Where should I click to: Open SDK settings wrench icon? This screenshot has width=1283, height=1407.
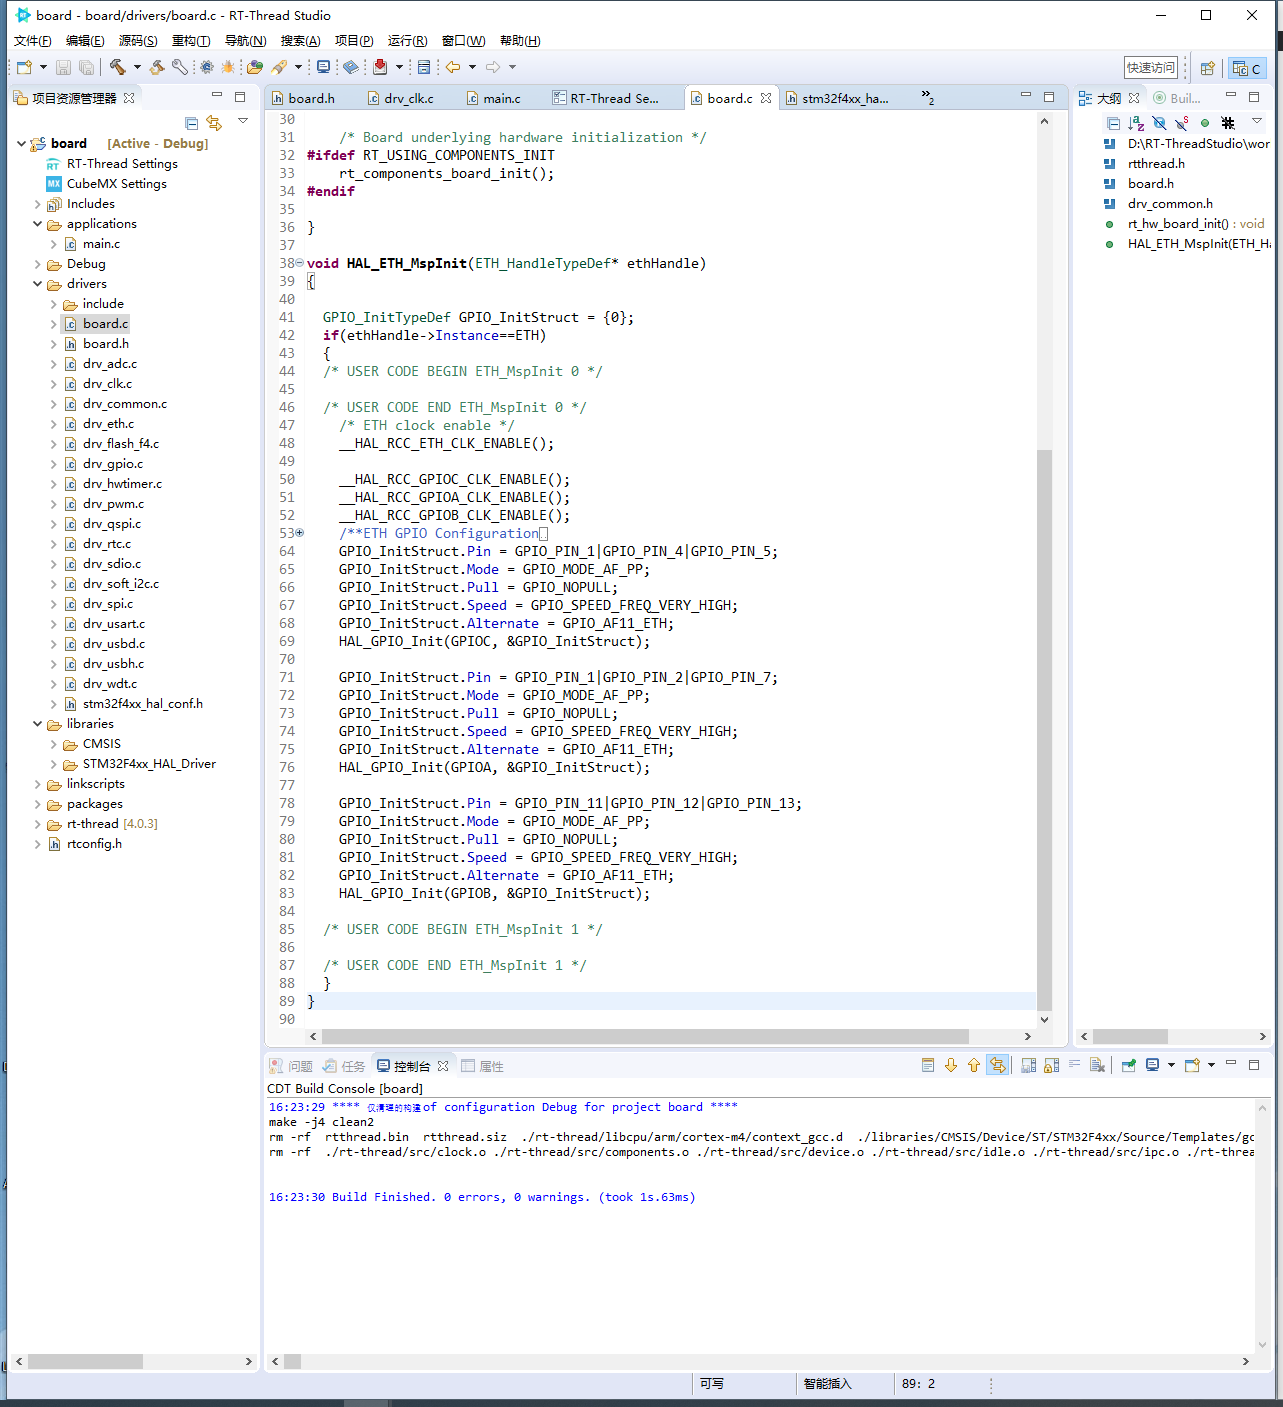click(180, 67)
